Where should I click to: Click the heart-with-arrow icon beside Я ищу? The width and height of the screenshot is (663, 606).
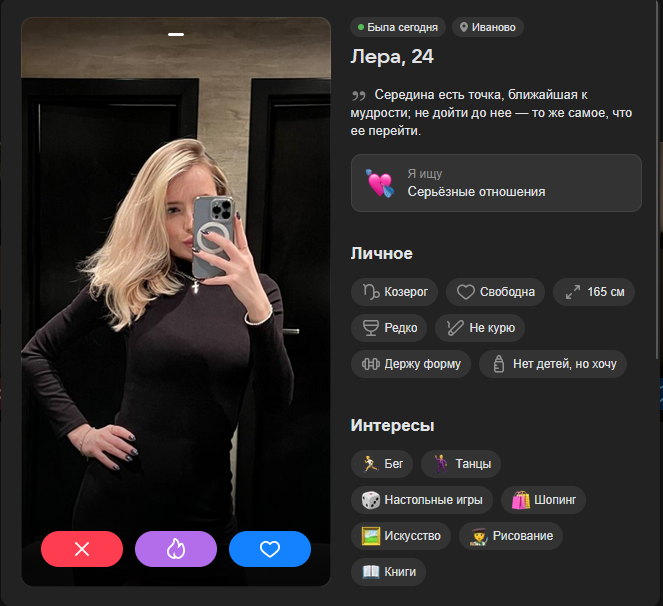tap(380, 183)
